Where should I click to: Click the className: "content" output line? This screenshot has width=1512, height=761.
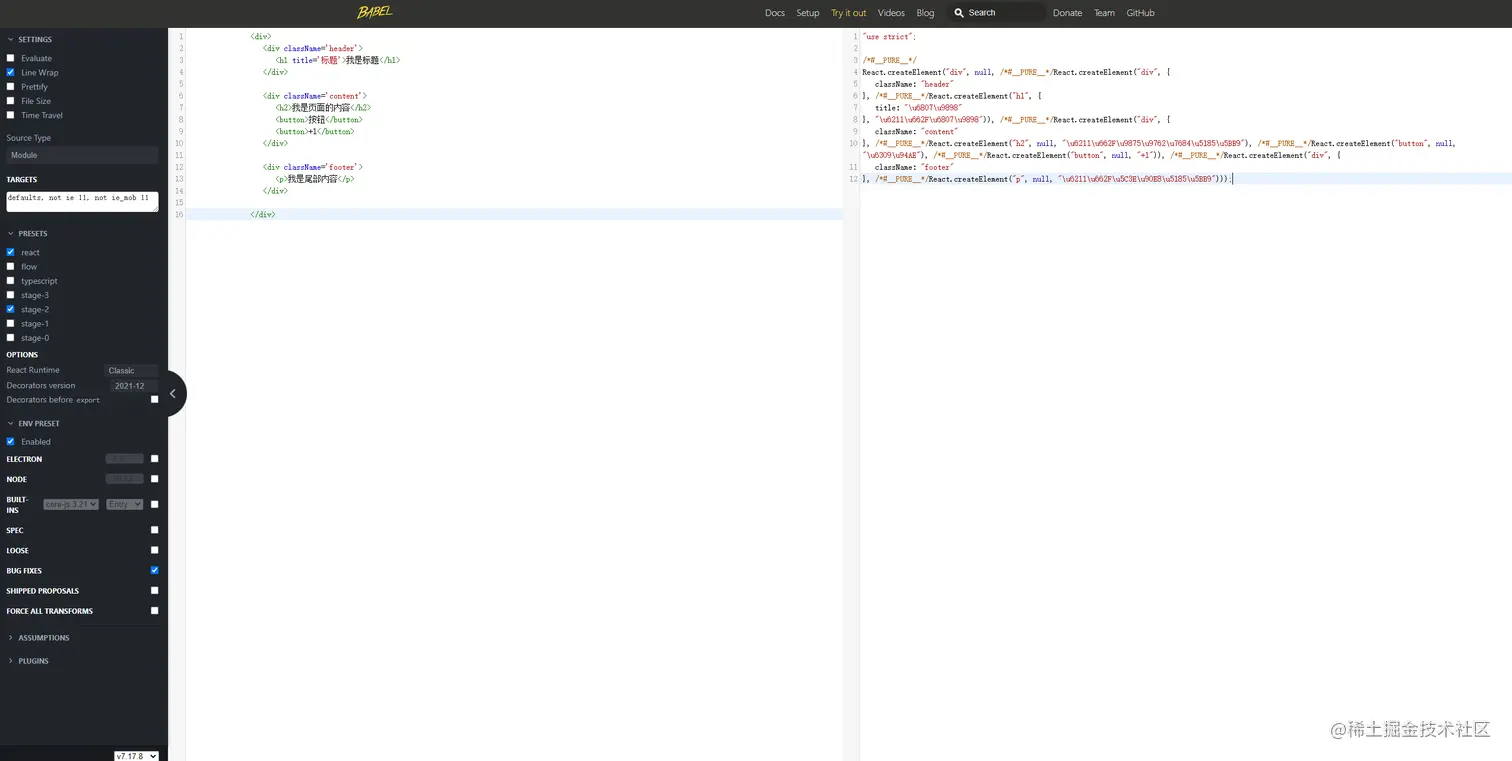point(916,131)
